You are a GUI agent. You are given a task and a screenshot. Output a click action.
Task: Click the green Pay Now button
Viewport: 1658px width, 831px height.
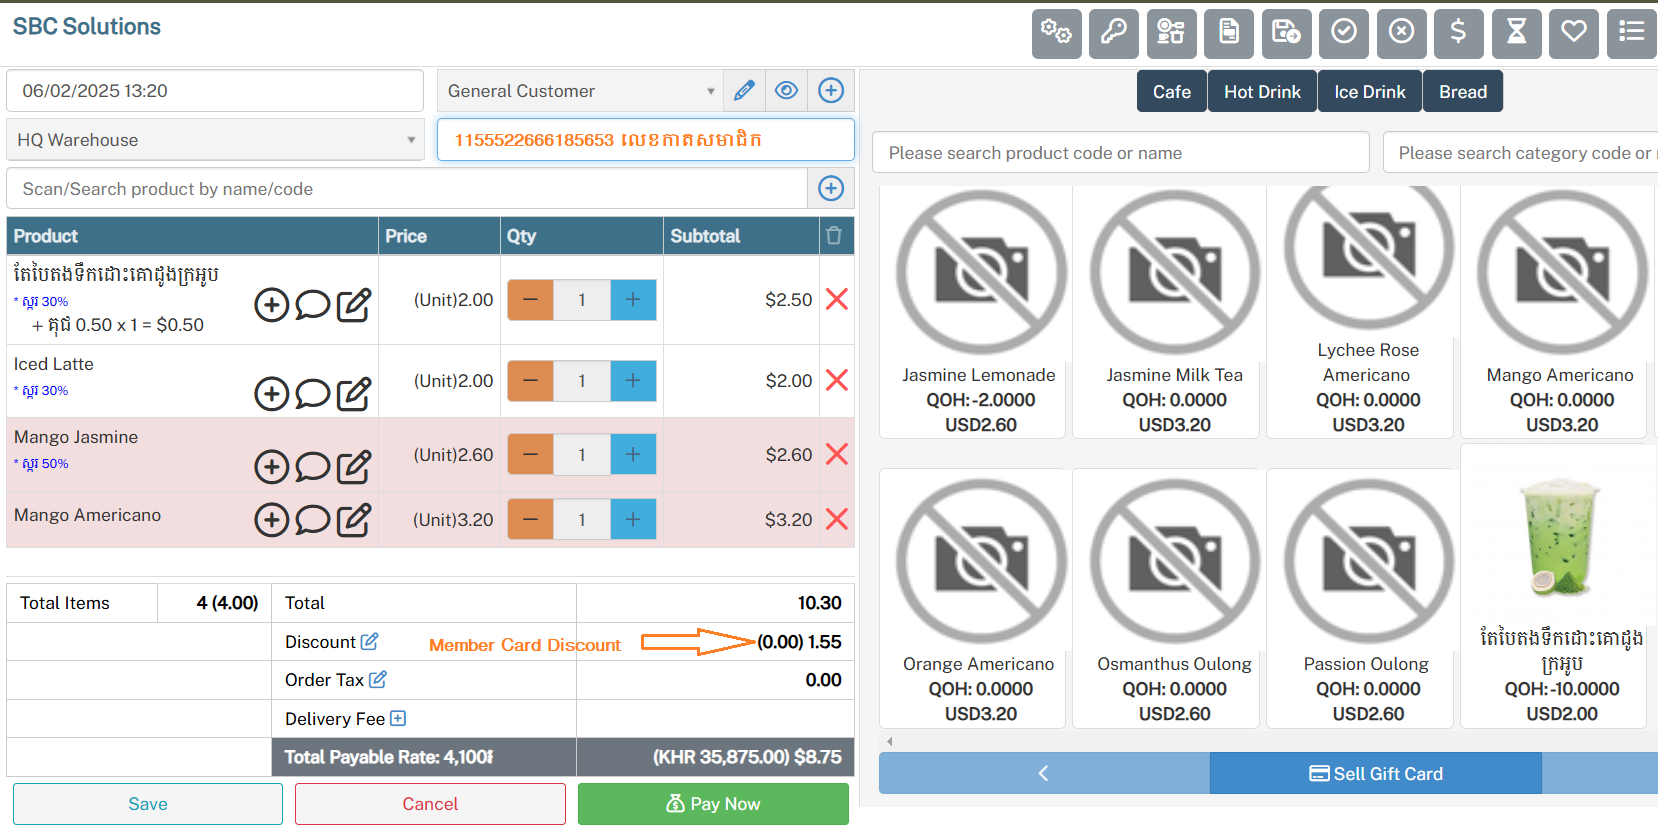tap(713, 804)
